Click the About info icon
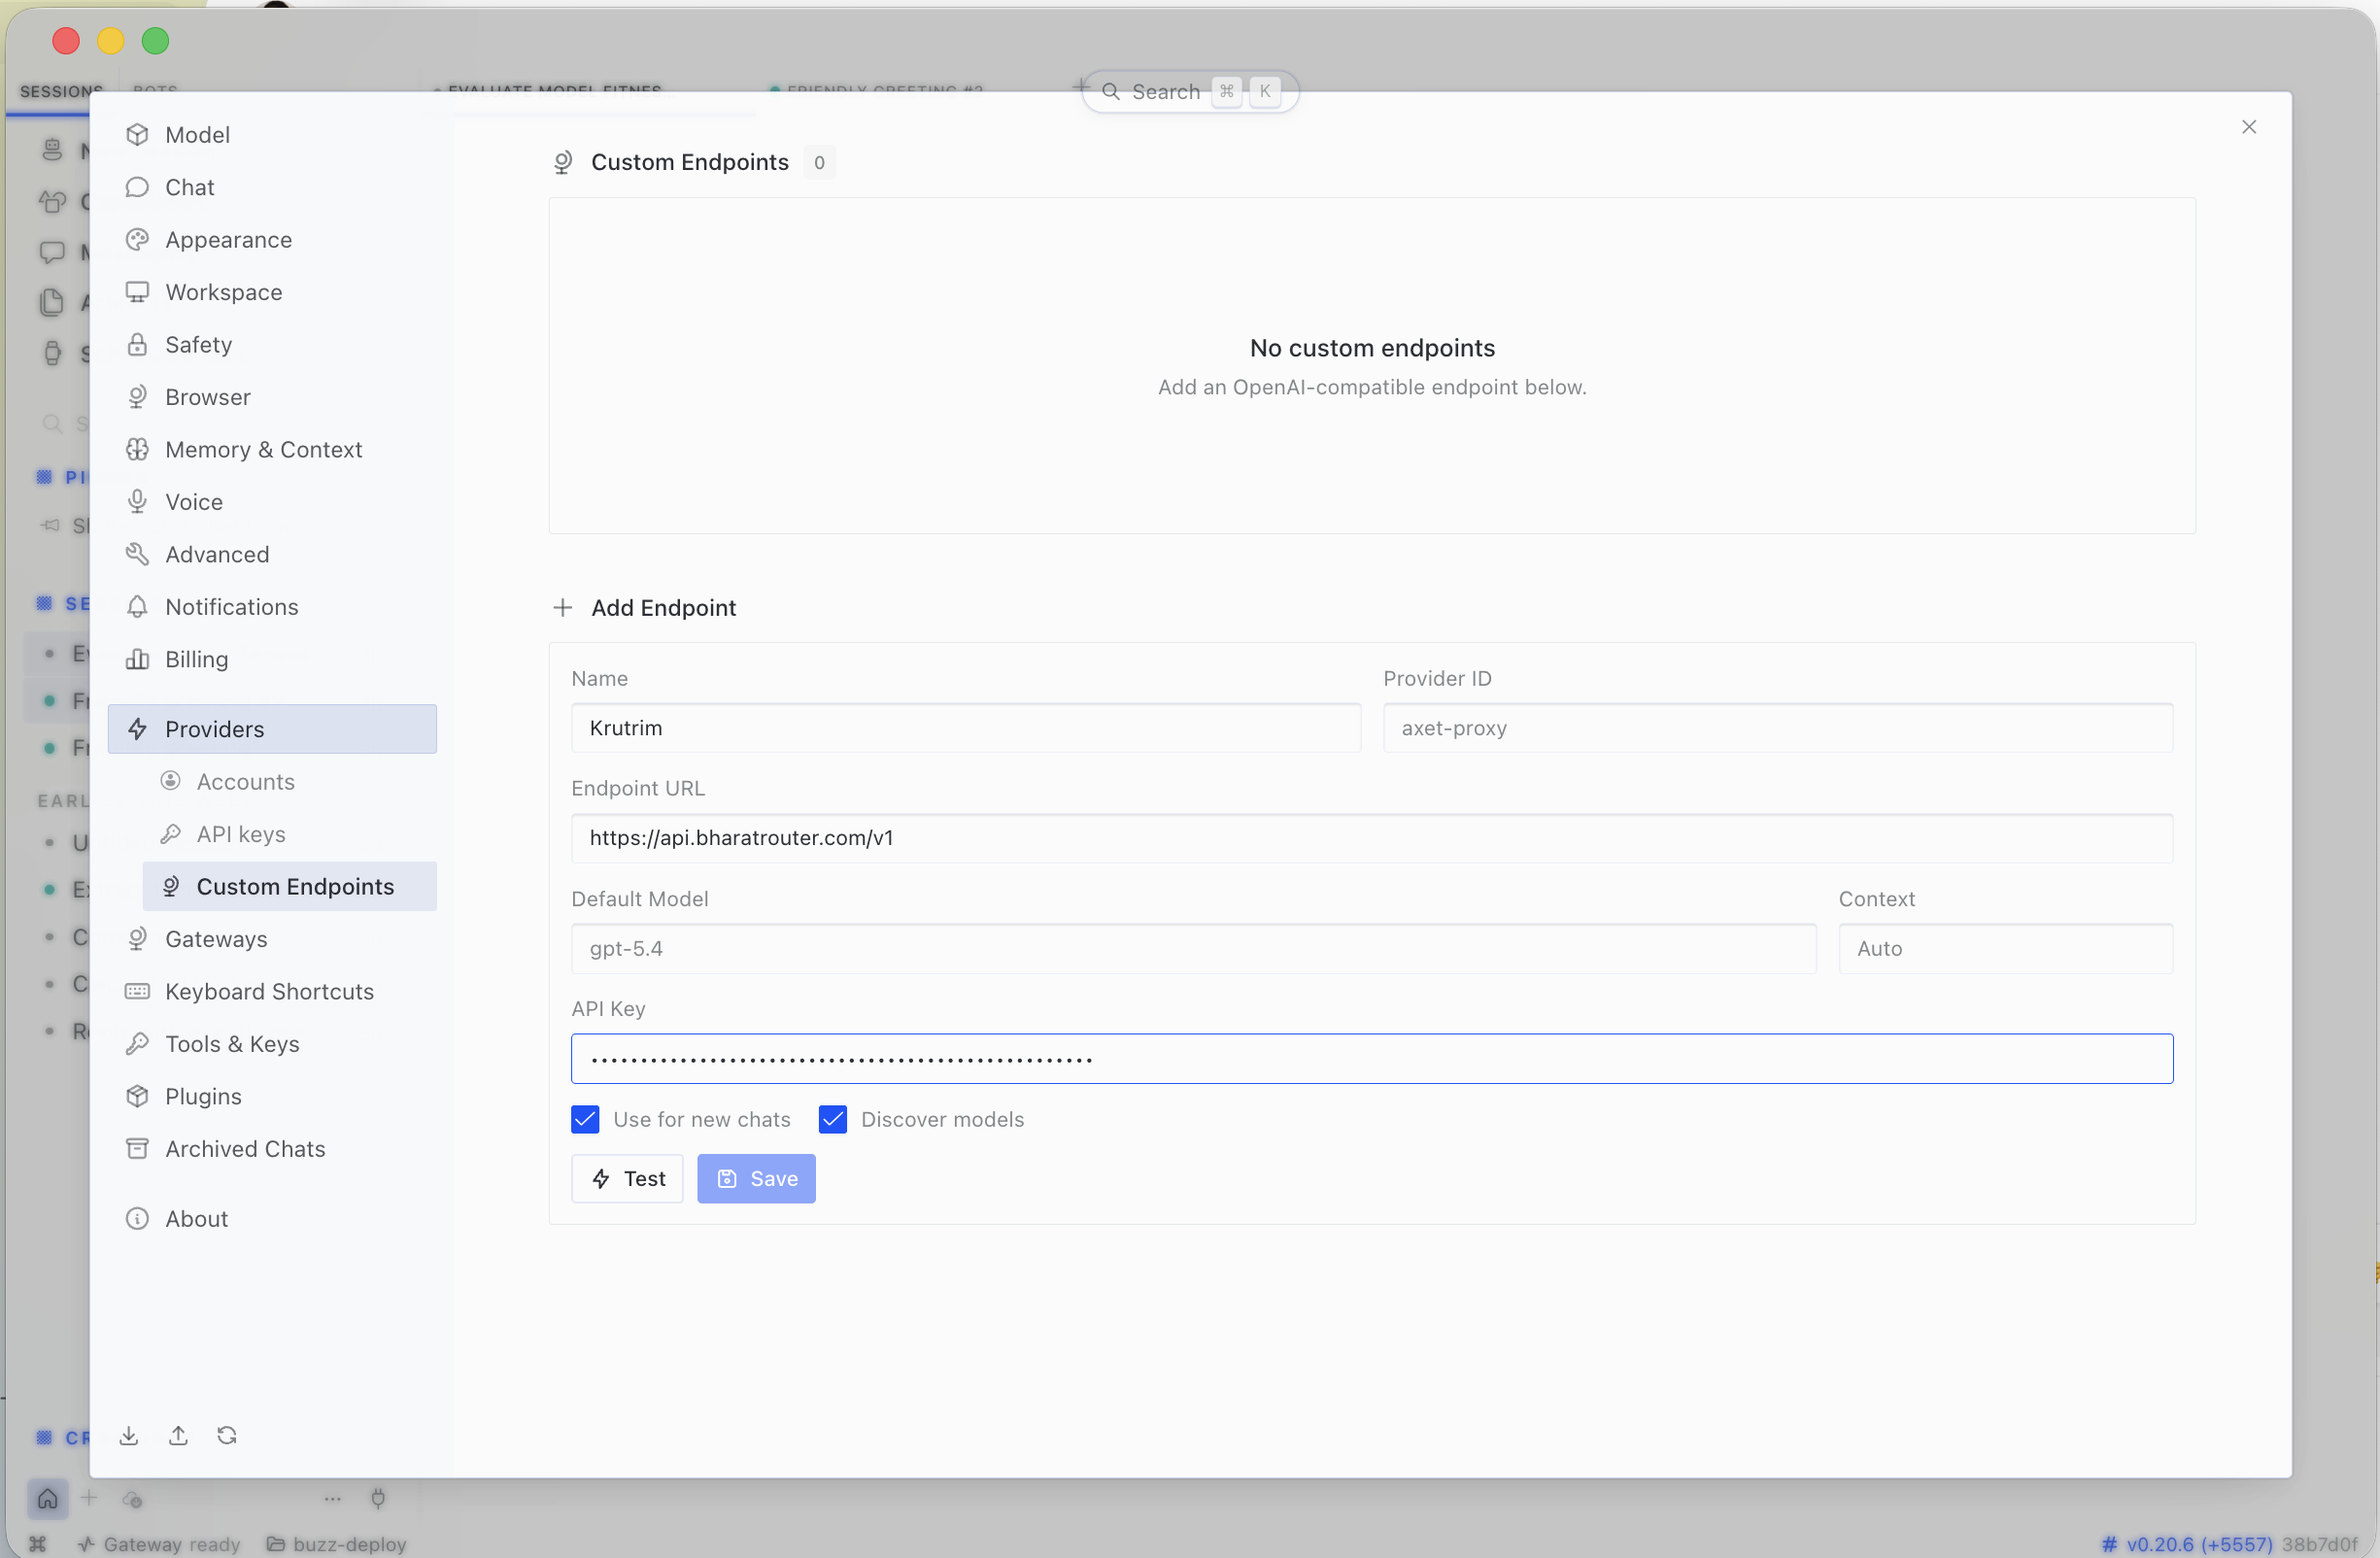2380x1558 pixels. [137, 1219]
